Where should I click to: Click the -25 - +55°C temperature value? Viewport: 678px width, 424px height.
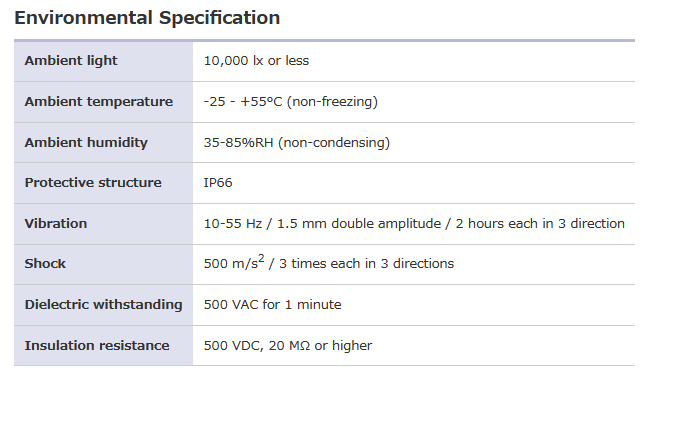243,102
